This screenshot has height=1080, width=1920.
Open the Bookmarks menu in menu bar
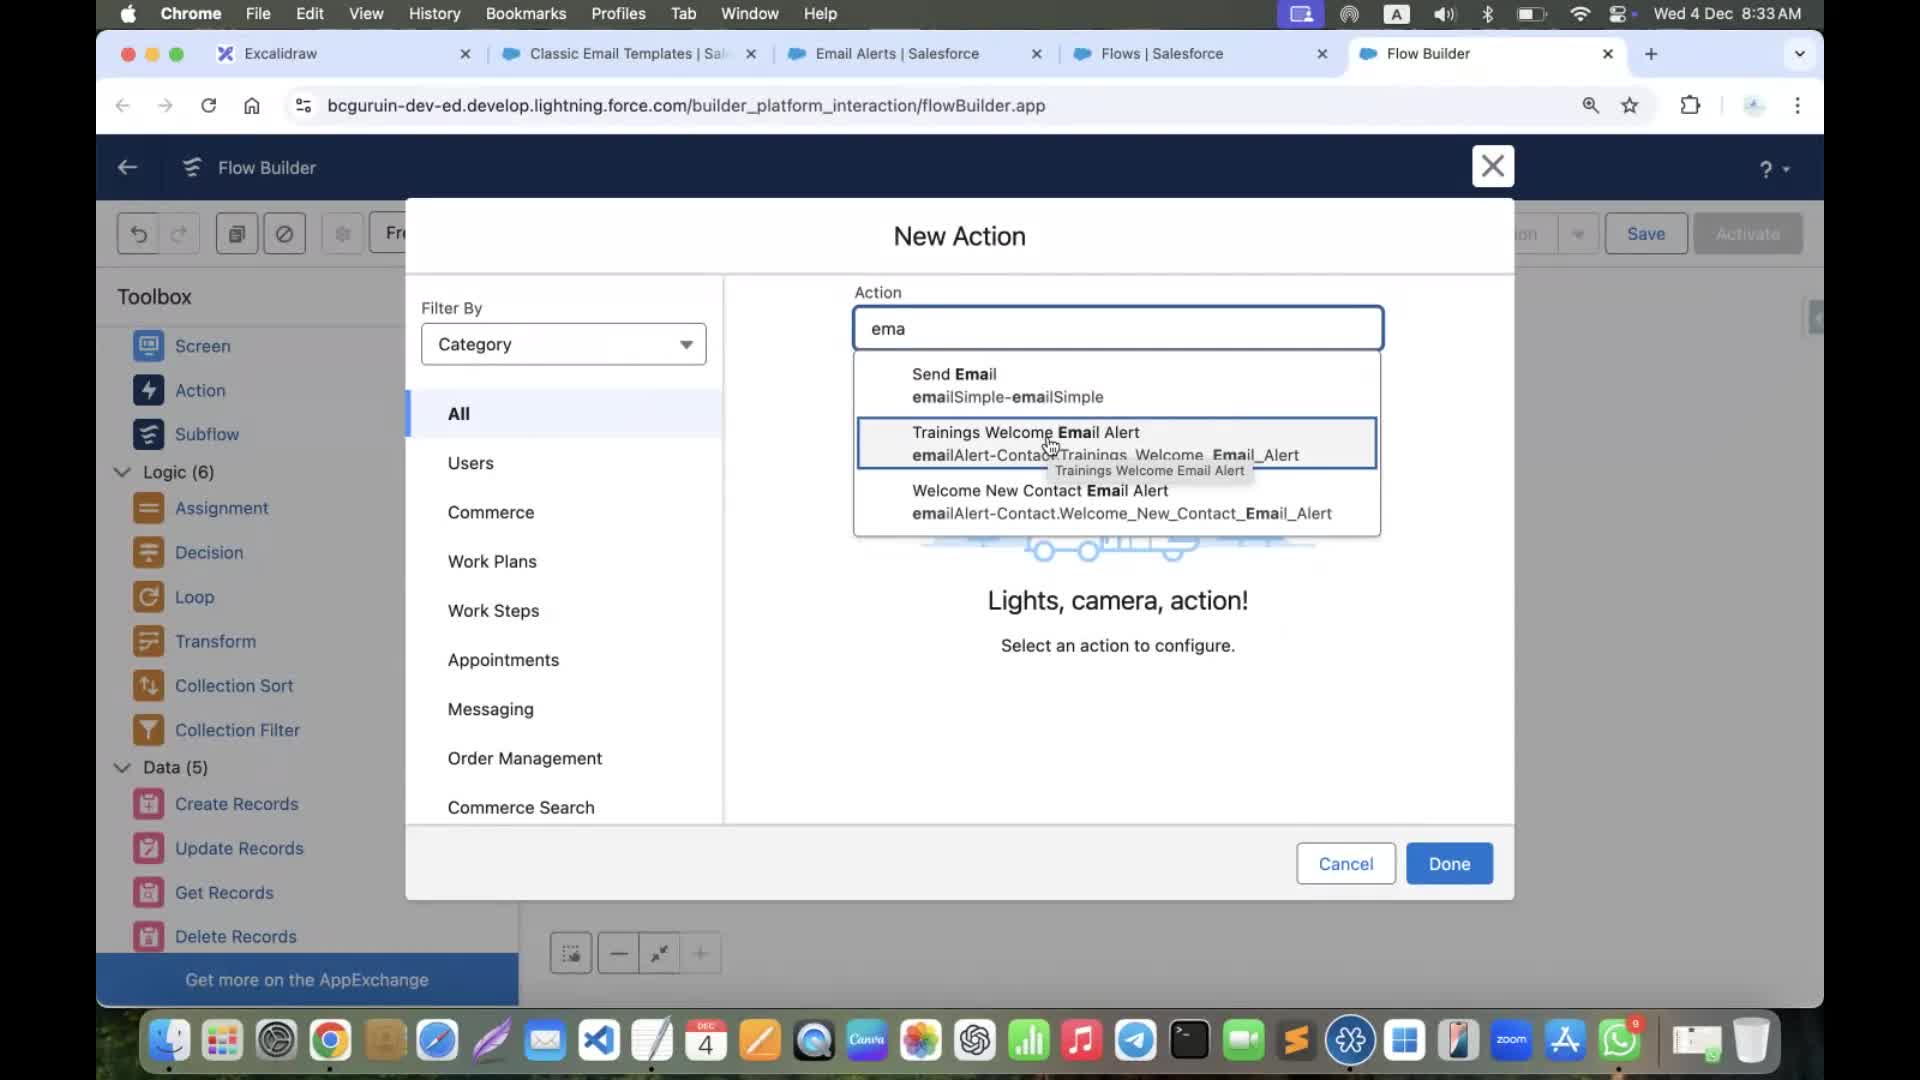tap(525, 14)
